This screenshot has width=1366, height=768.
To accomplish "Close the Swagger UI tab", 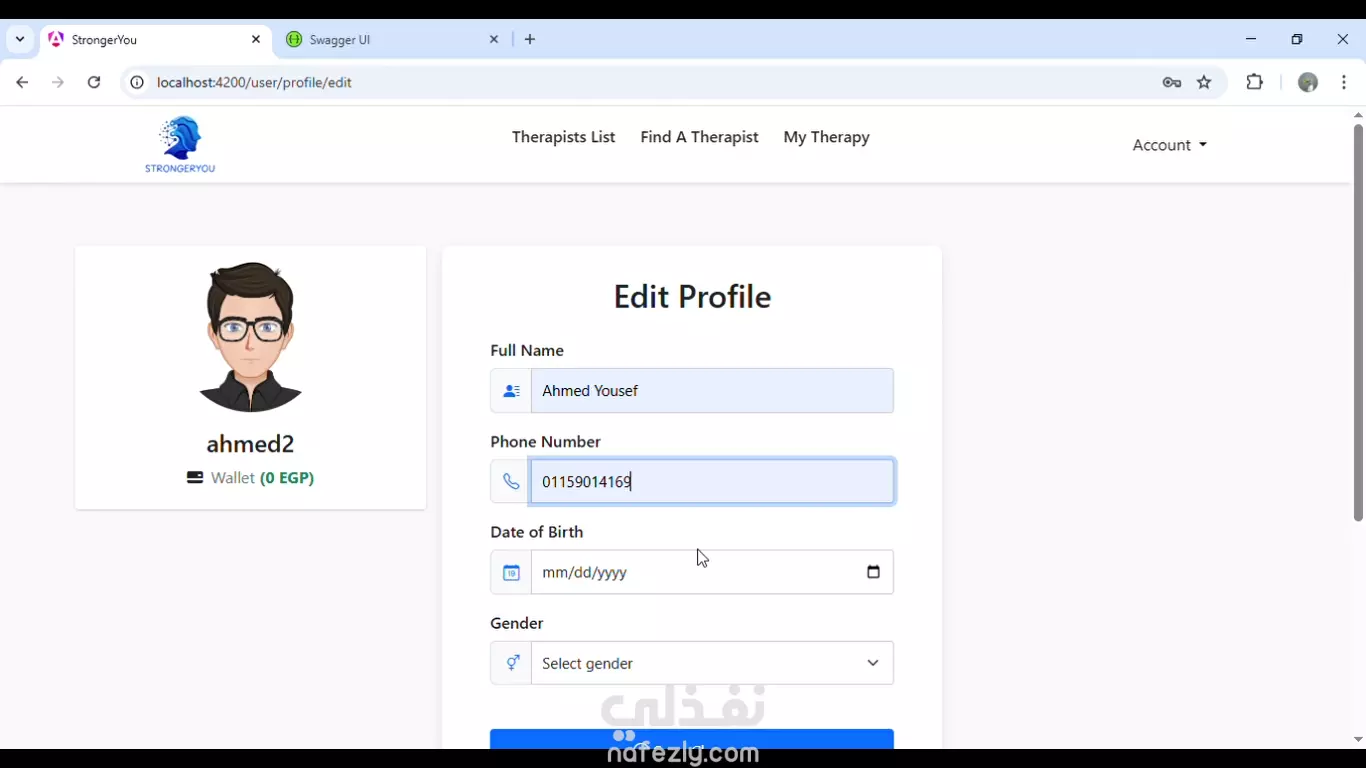I will point(494,40).
